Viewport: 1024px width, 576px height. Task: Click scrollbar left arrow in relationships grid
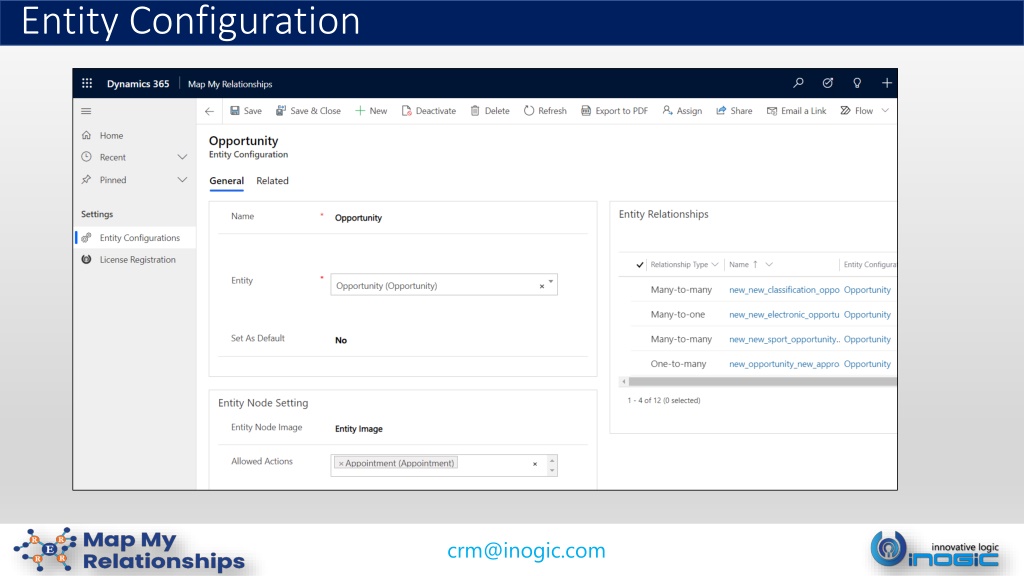624,382
